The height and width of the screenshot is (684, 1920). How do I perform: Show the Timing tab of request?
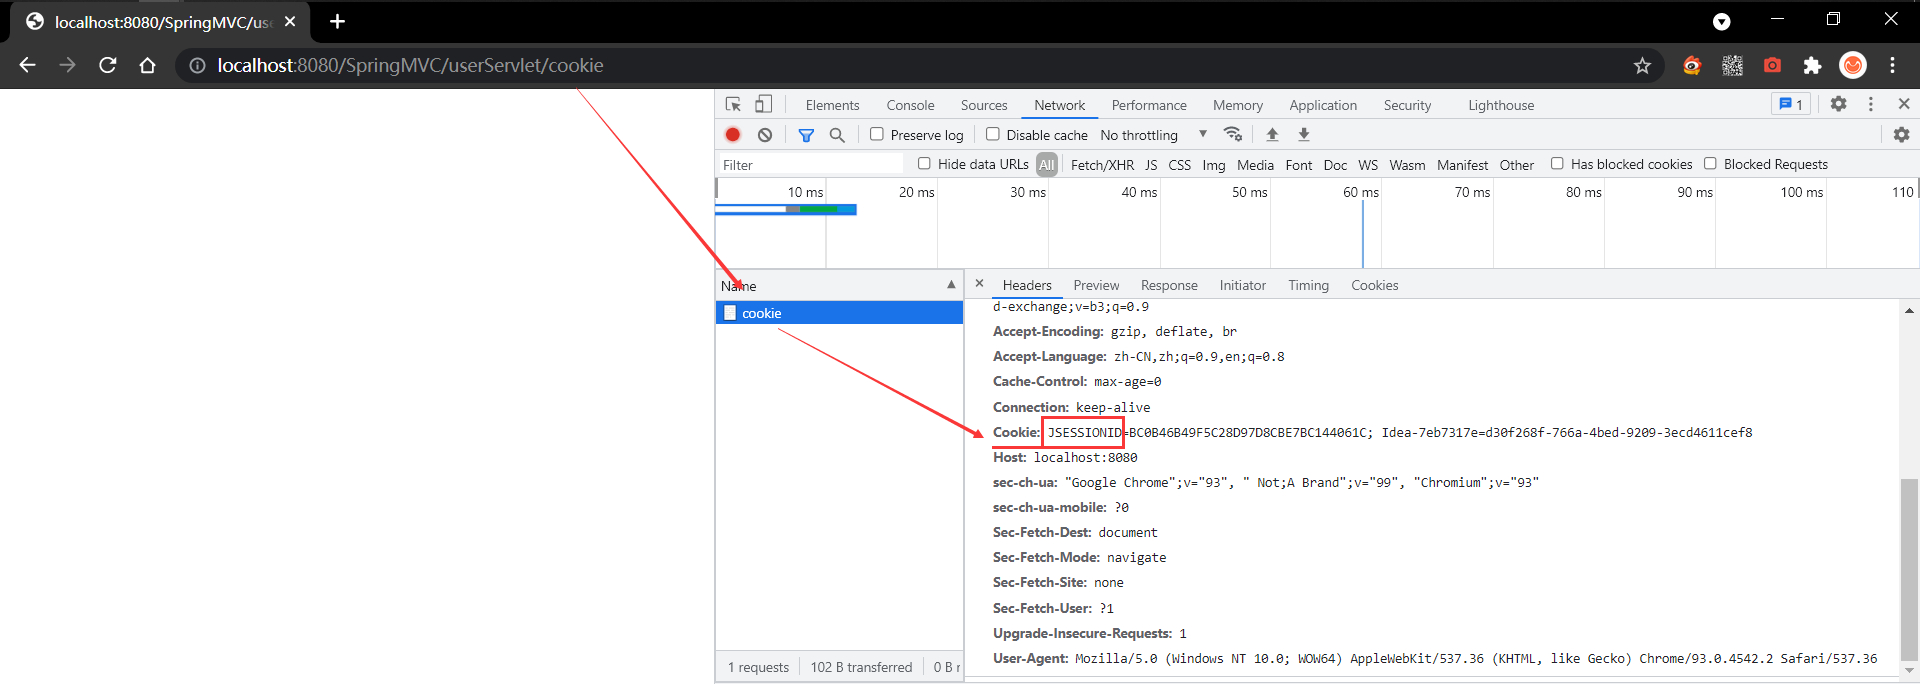click(1308, 285)
